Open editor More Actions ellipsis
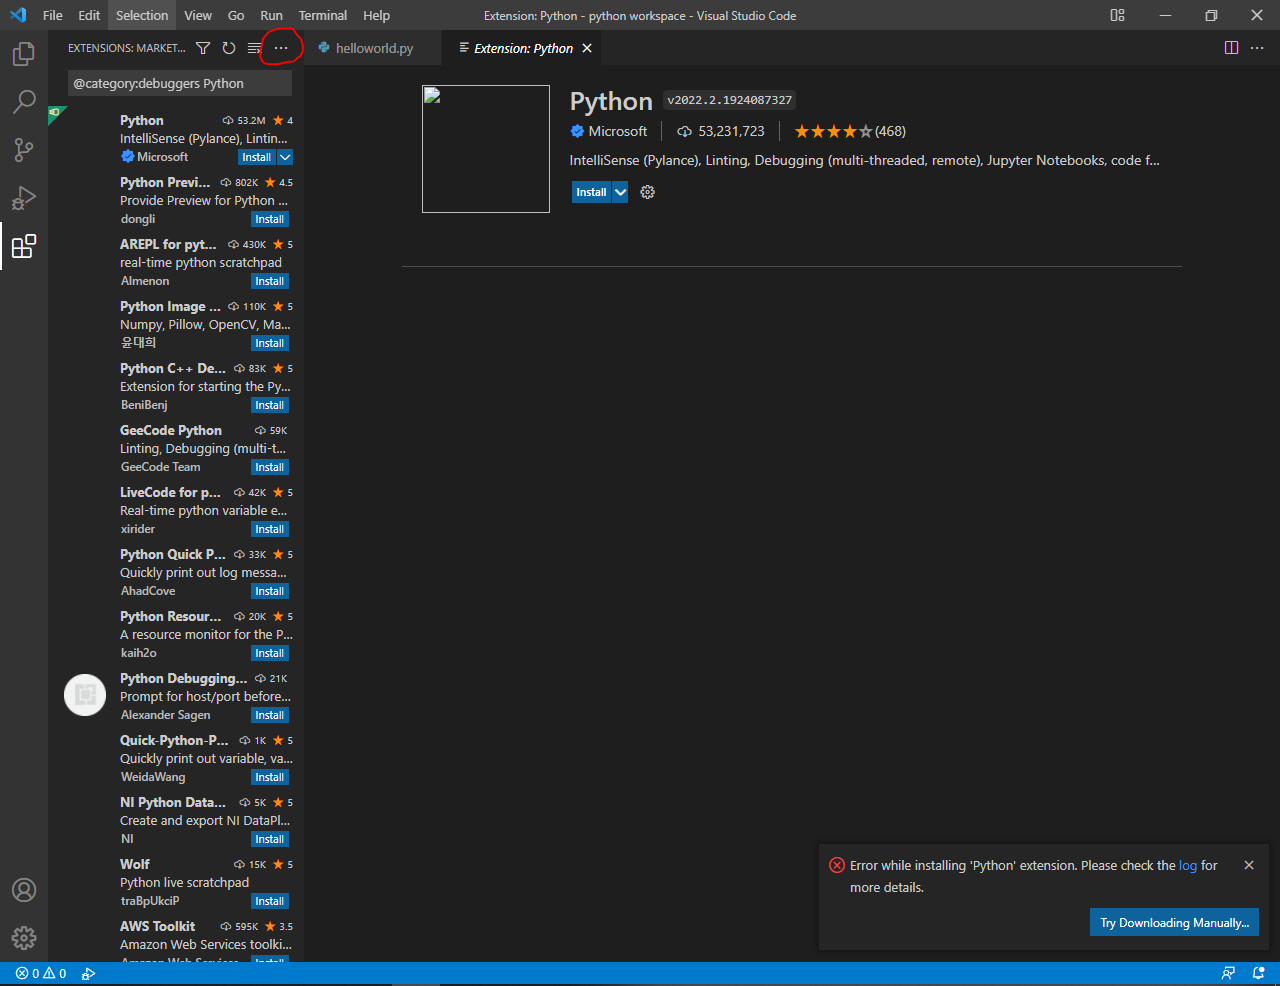Screen dimensions: 1280x986 pyautogui.click(x=1257, y=48)
